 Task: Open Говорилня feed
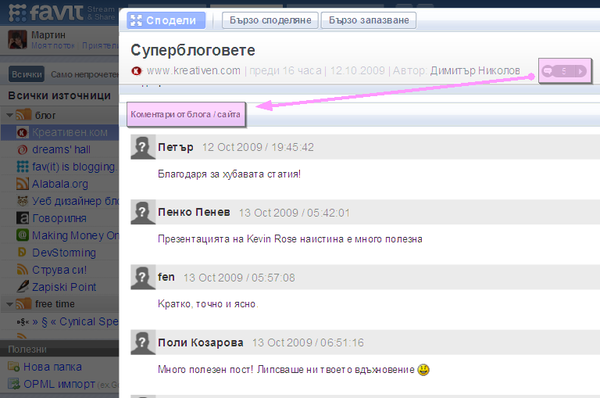click(x=59, y=218)
